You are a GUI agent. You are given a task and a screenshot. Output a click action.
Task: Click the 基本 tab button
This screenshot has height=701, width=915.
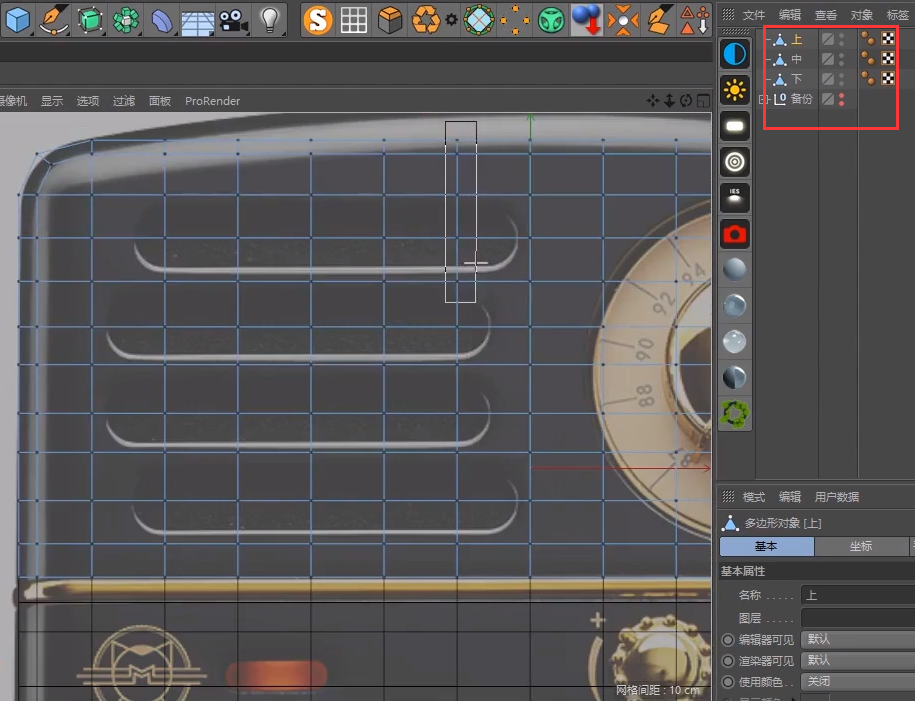(x=766, y=546)
